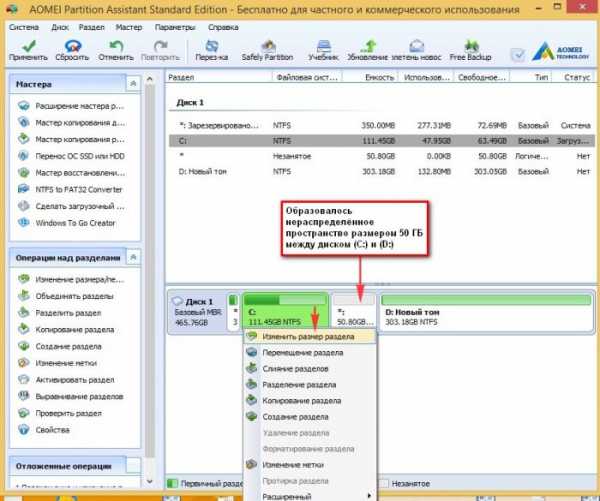Sort by Раздел column header
Screen dimensions: 600x501
pyautogui.click(x=219, y=77)
